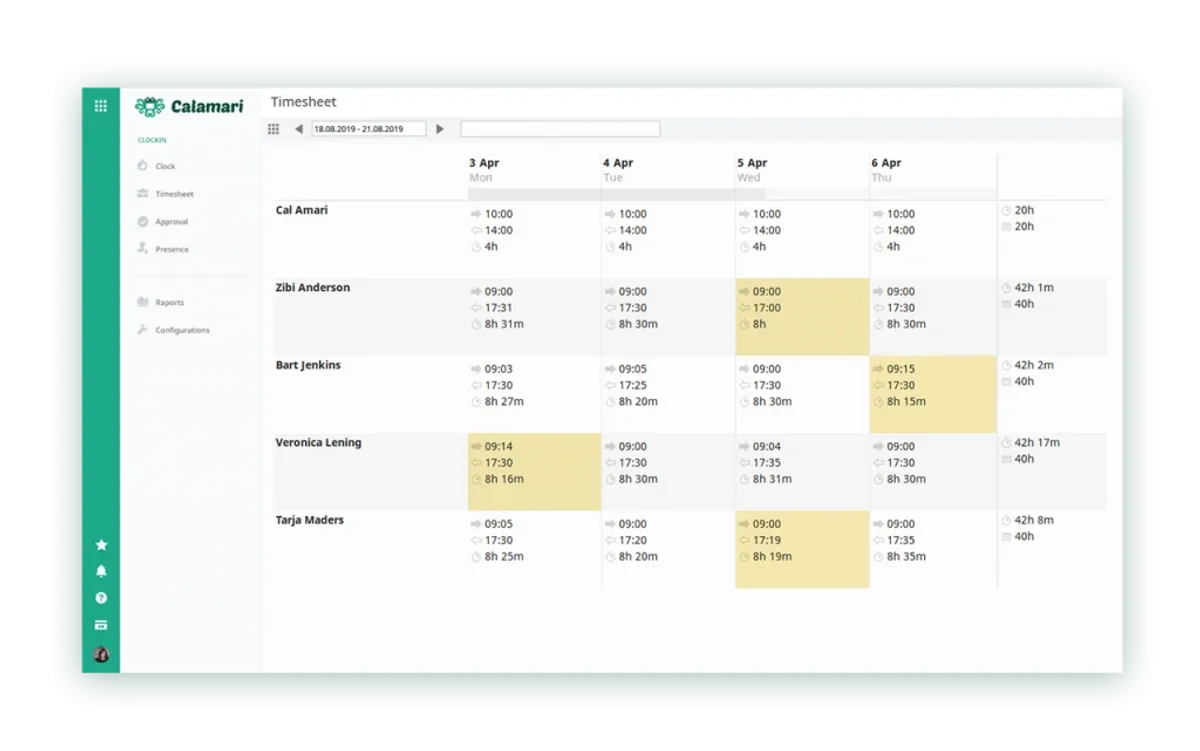Click Bart Jenkins' 09:15 clock-in time

901,369
